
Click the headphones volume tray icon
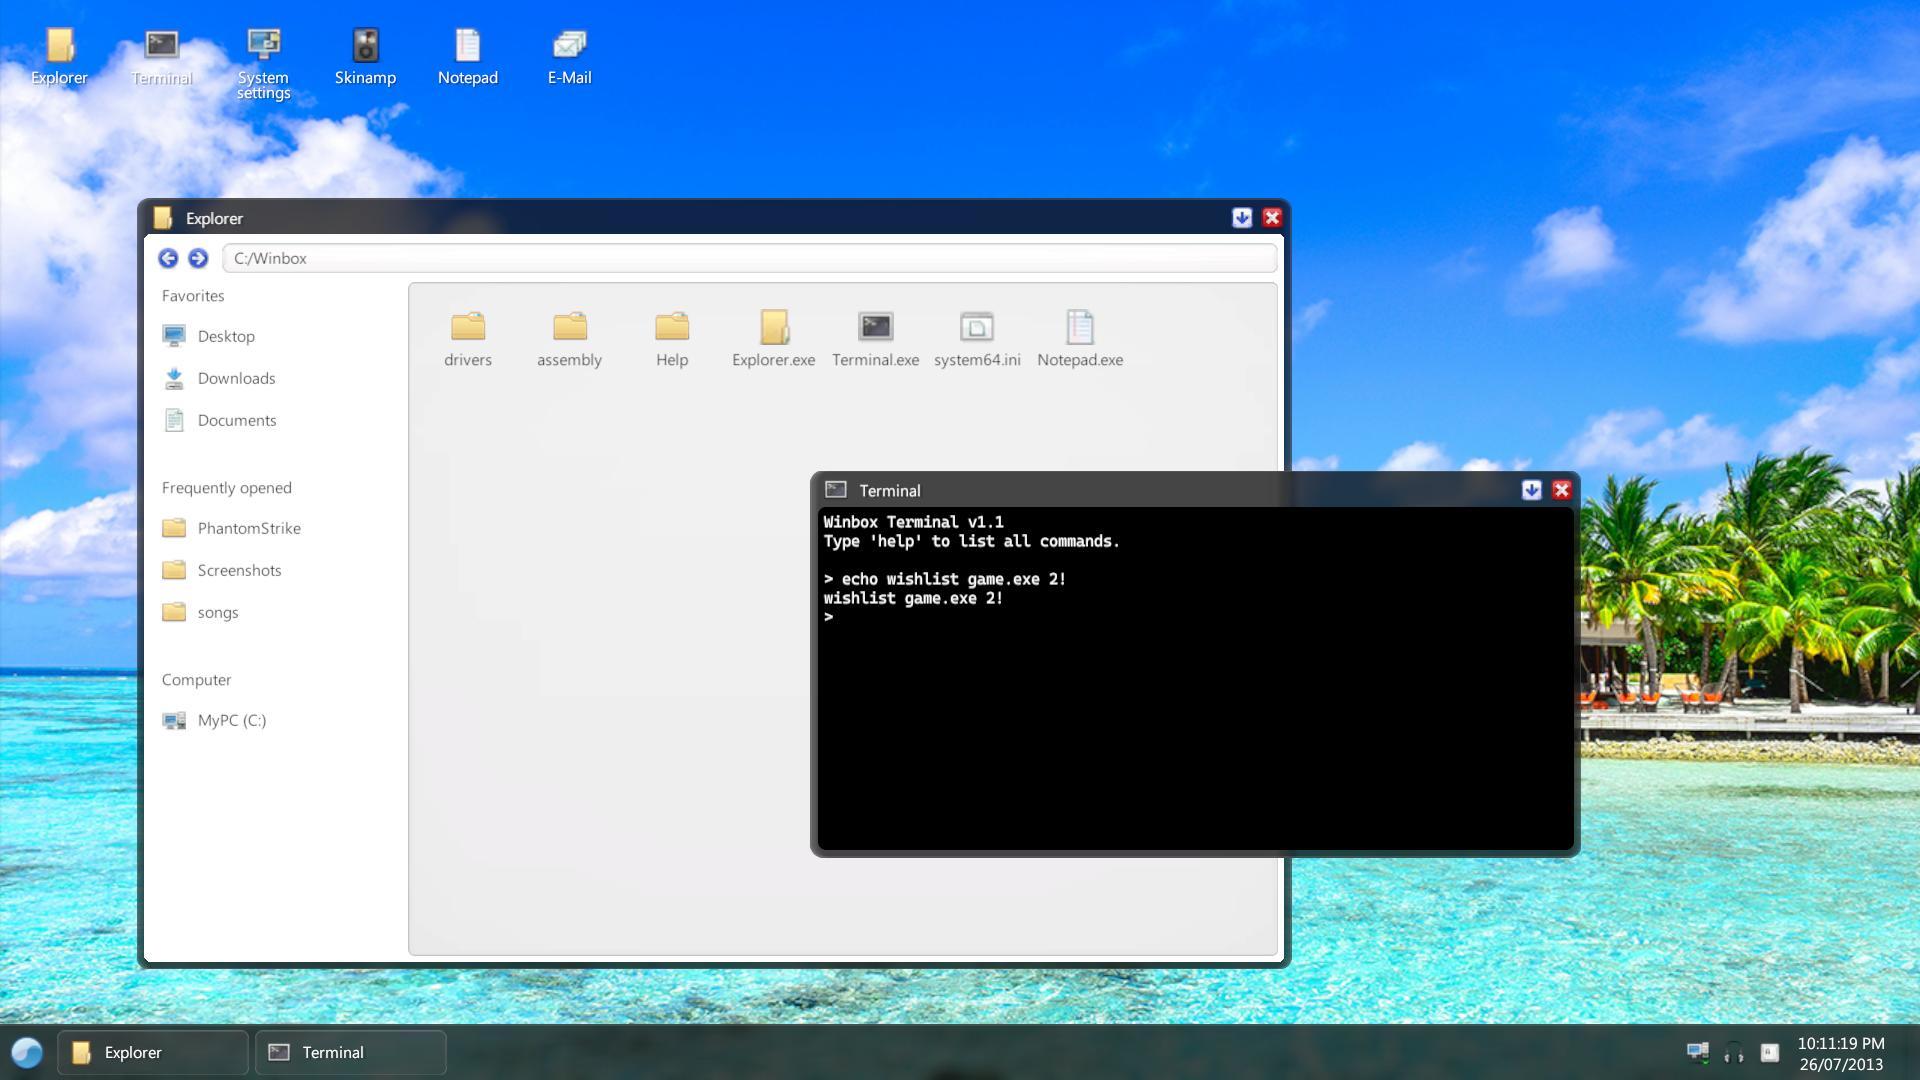tap(1733, 1052)
